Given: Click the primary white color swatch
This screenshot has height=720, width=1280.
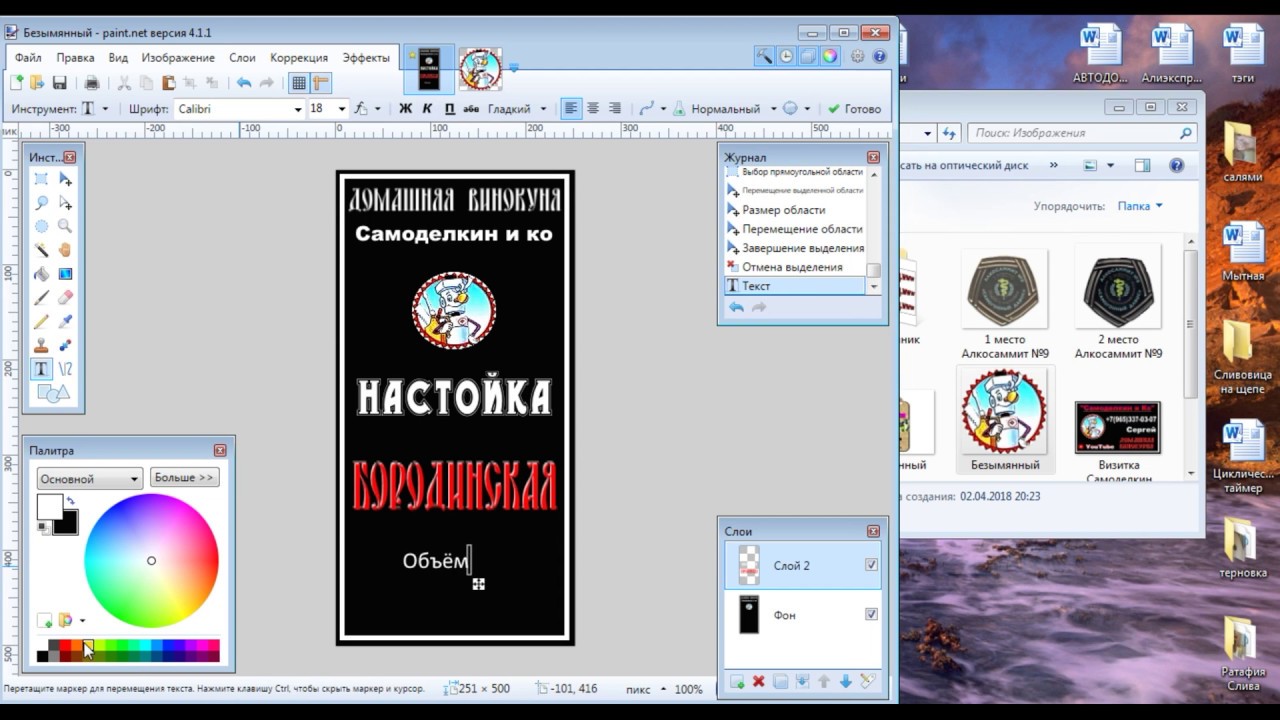Looking at the screenshot, I should [49, 507].
